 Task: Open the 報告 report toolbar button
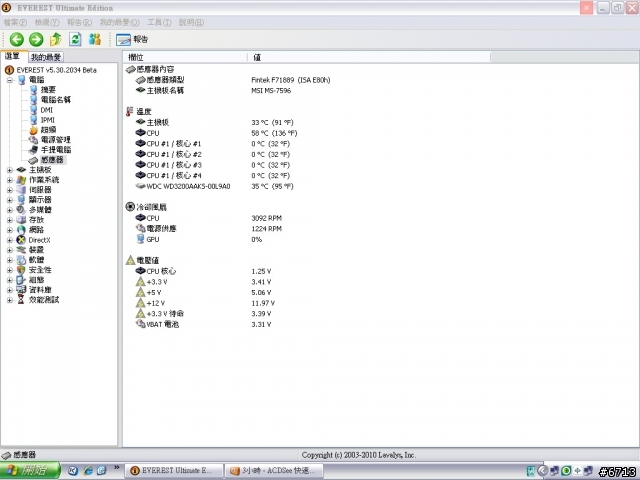coord(132,39)
